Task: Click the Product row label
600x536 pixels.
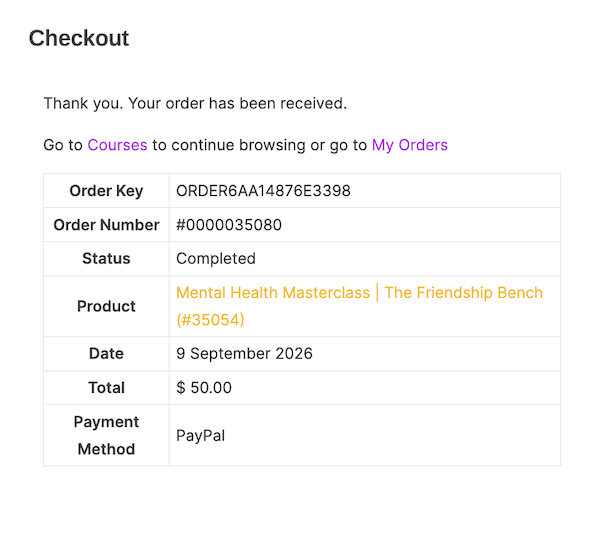Action: click(x=106, y=306)
